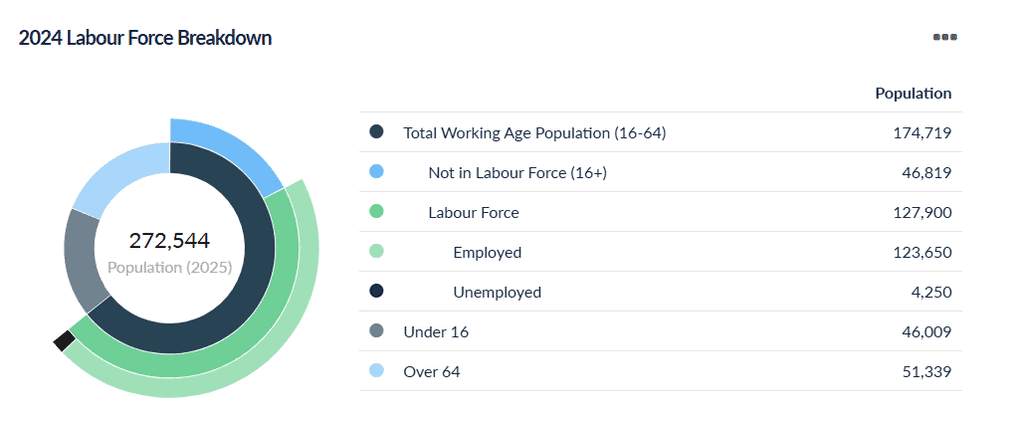The width and height of the screenshot is (1024, 425).
Task: Click the Not in Labour Force legend dot
Action: click(x=376, y=172)
